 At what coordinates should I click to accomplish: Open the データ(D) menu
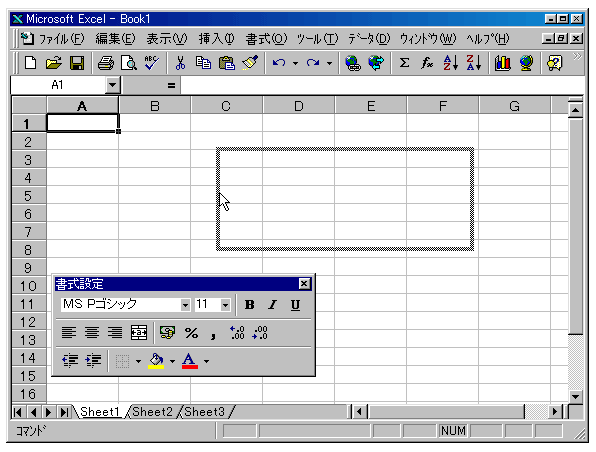(369, 39)
